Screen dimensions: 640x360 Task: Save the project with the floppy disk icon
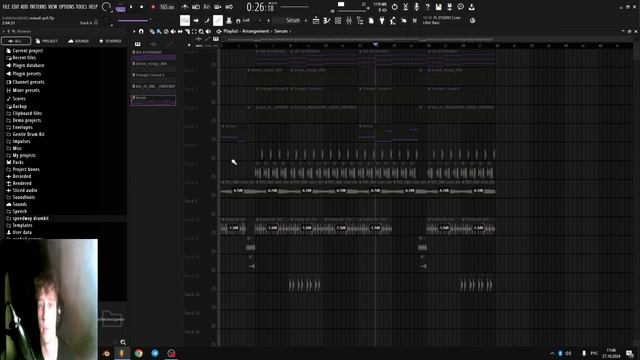tap(438, 7)
